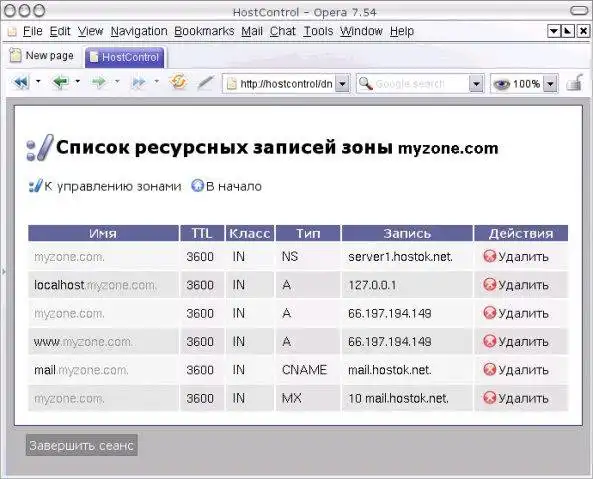Open the Window menu

pos(361,31)
